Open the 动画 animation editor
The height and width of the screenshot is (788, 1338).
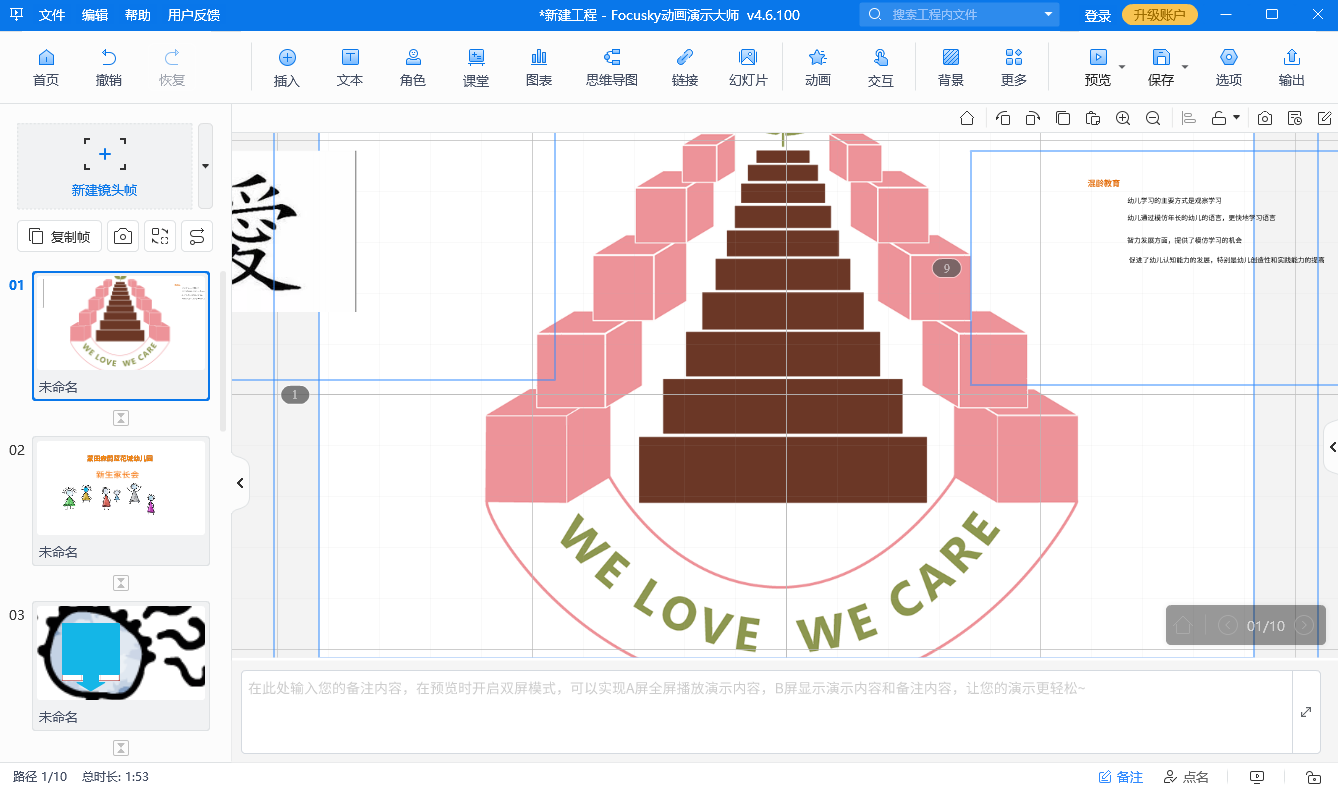click(818, 67)
